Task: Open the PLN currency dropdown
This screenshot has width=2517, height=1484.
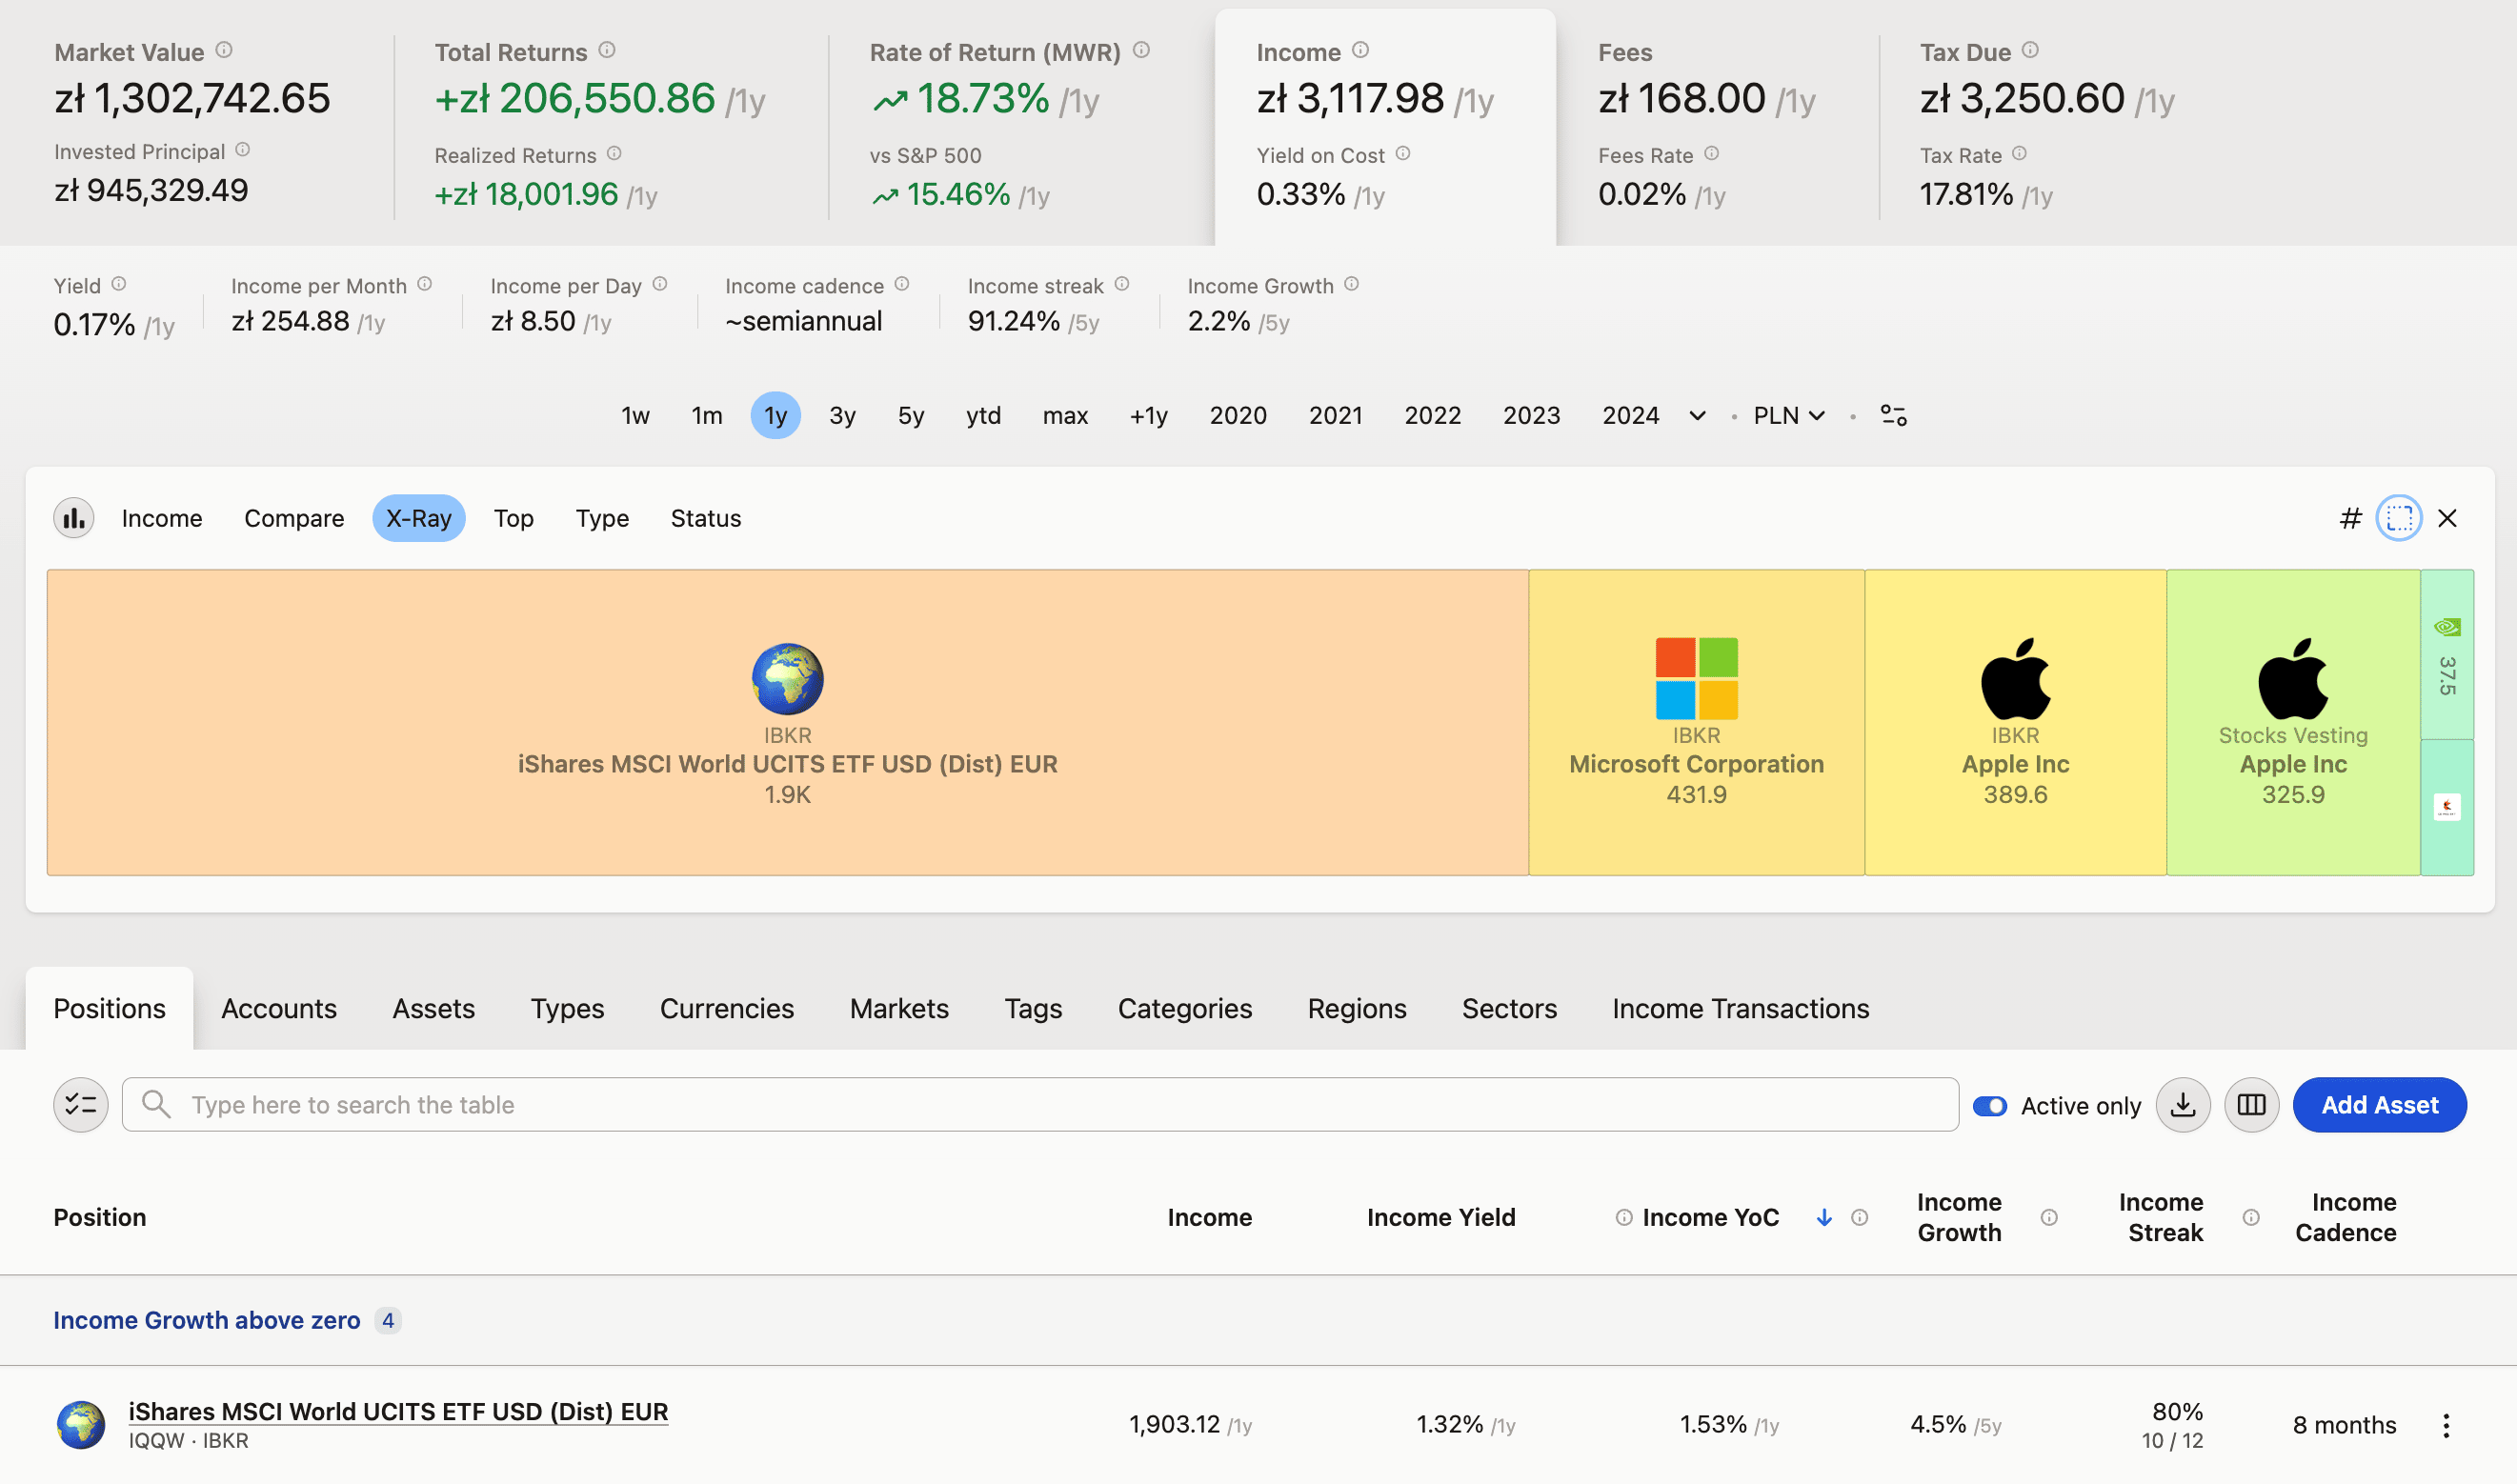Action: tap(1789, 415)
